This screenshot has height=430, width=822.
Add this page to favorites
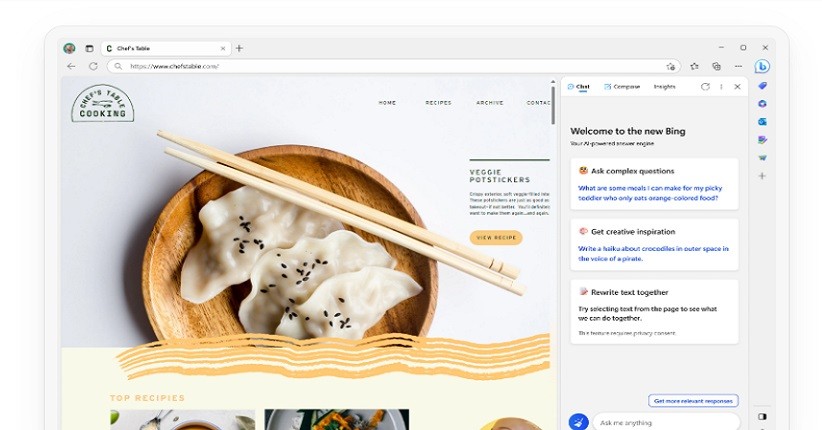point(670,67)
